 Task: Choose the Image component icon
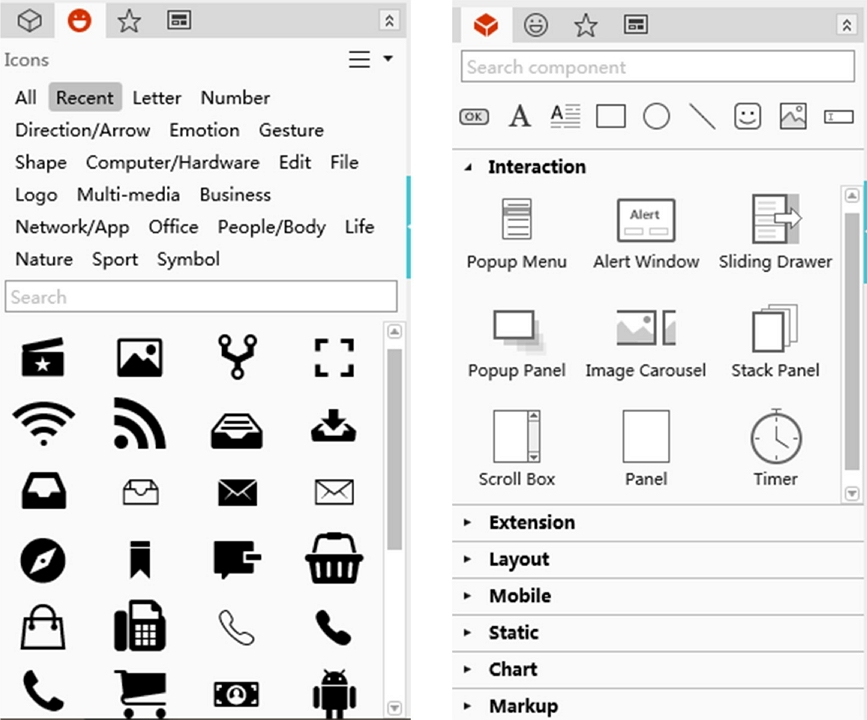pyautogui.click(x=793, y=116)
